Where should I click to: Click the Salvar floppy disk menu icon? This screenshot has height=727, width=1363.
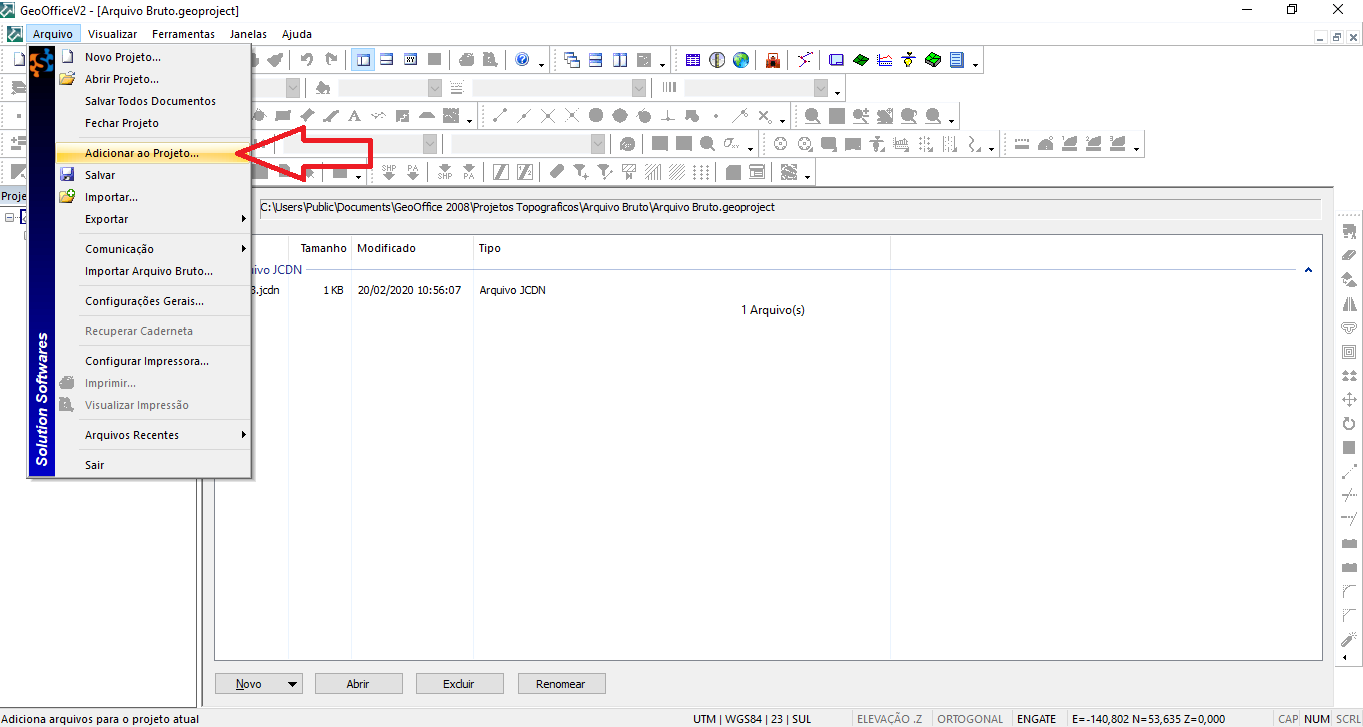pyautogui.click(x=67, y=175)
